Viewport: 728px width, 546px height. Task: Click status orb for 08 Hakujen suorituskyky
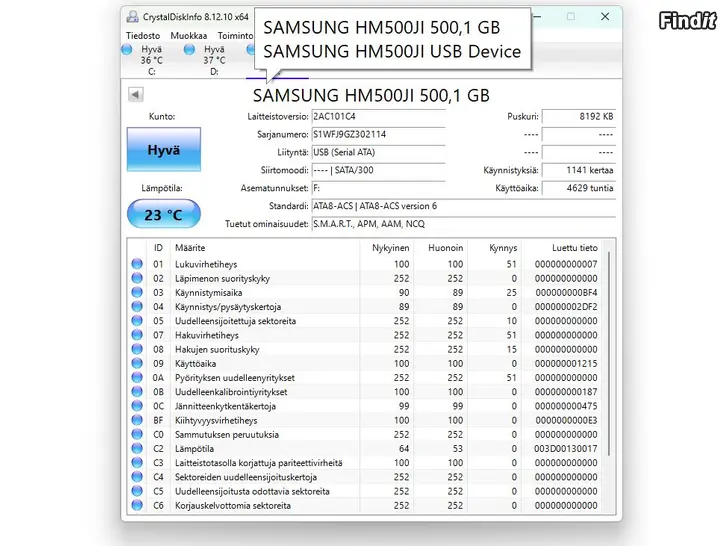(x=137, y=349)
